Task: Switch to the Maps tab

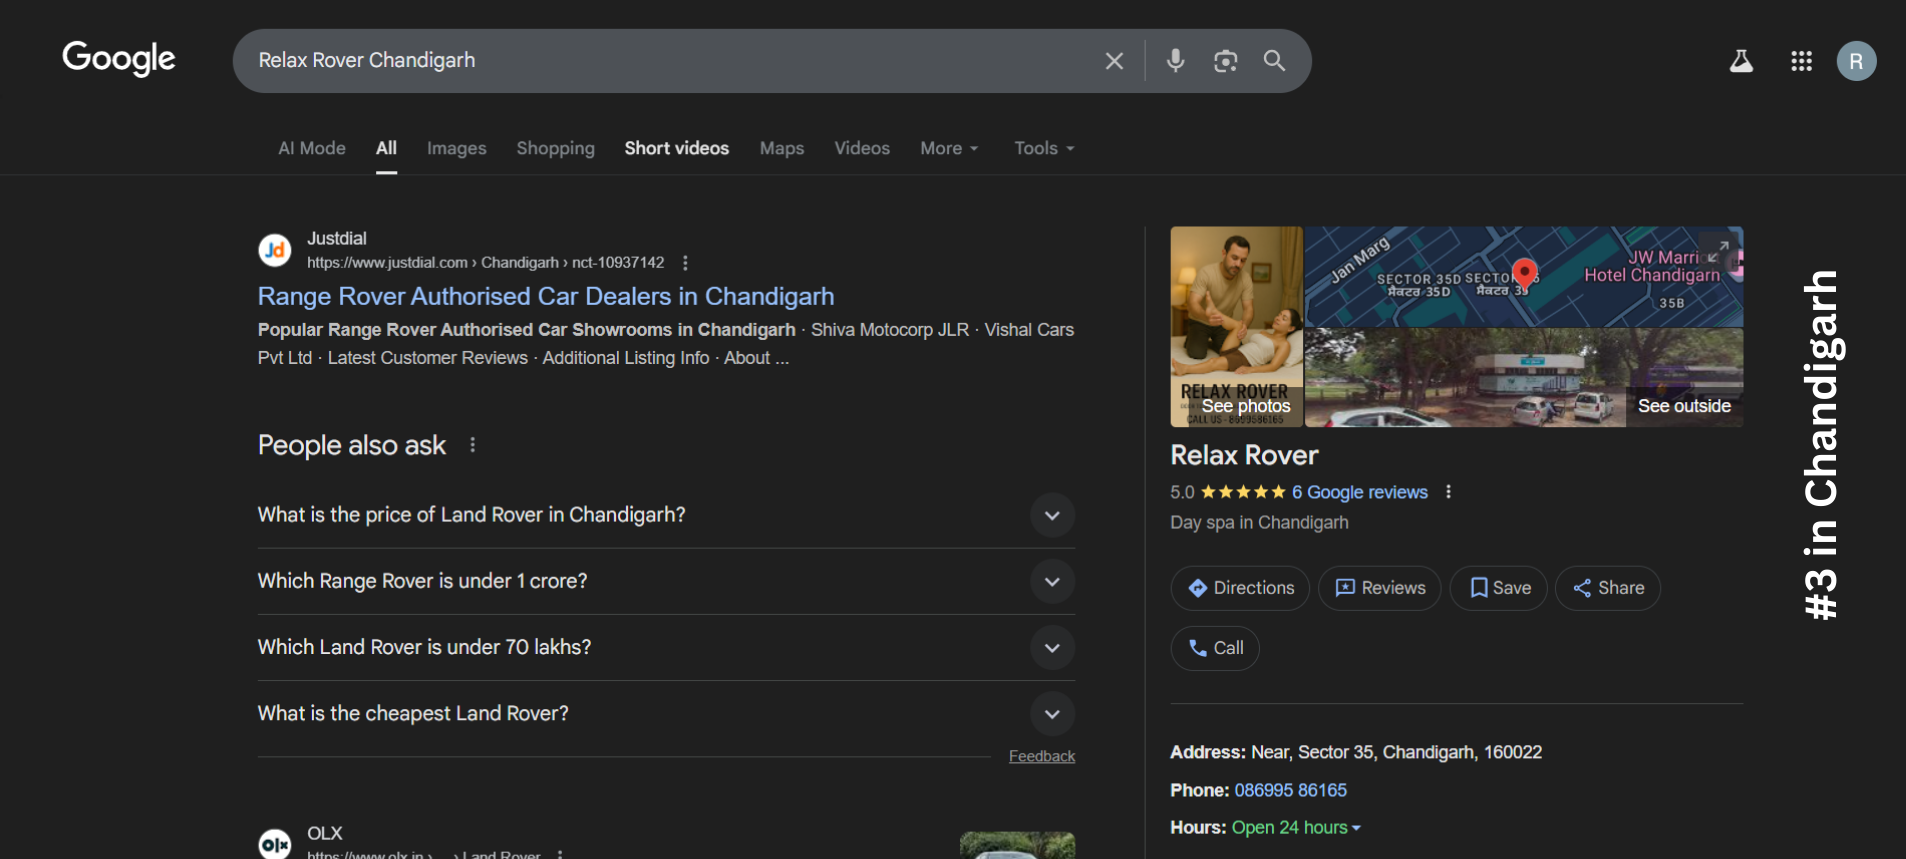Action: click(781, 148)
